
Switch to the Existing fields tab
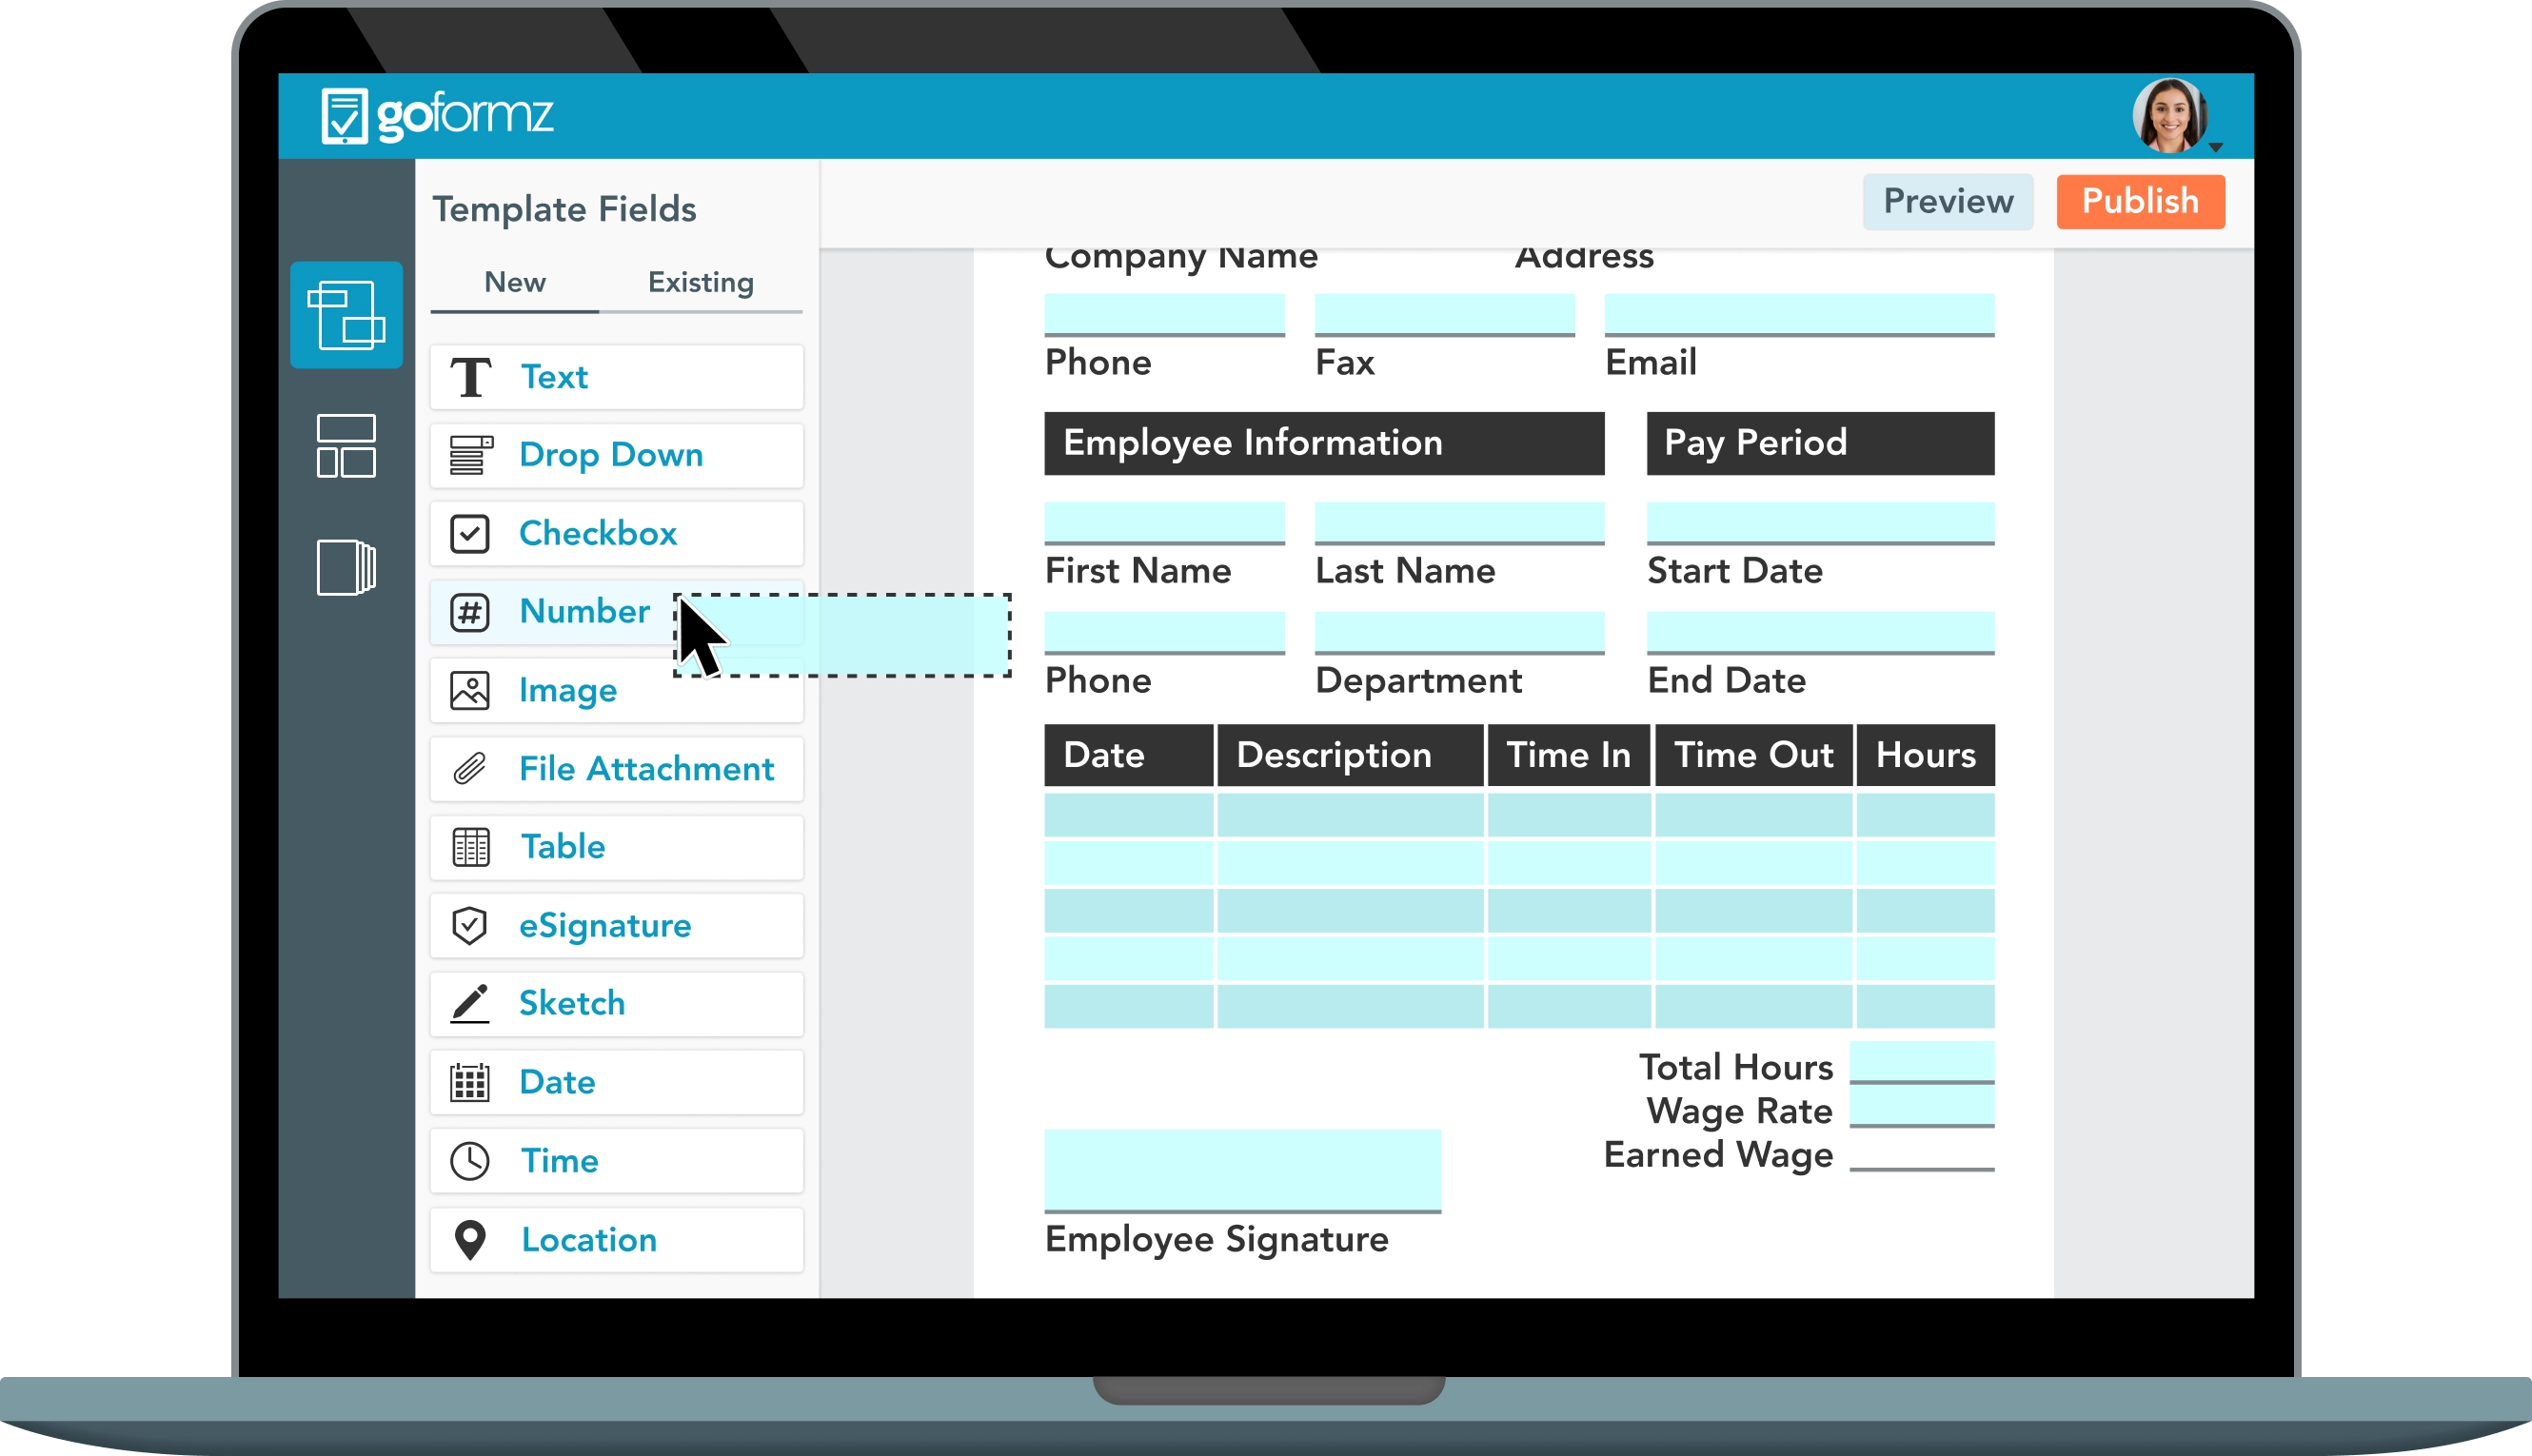coord(700,283)
